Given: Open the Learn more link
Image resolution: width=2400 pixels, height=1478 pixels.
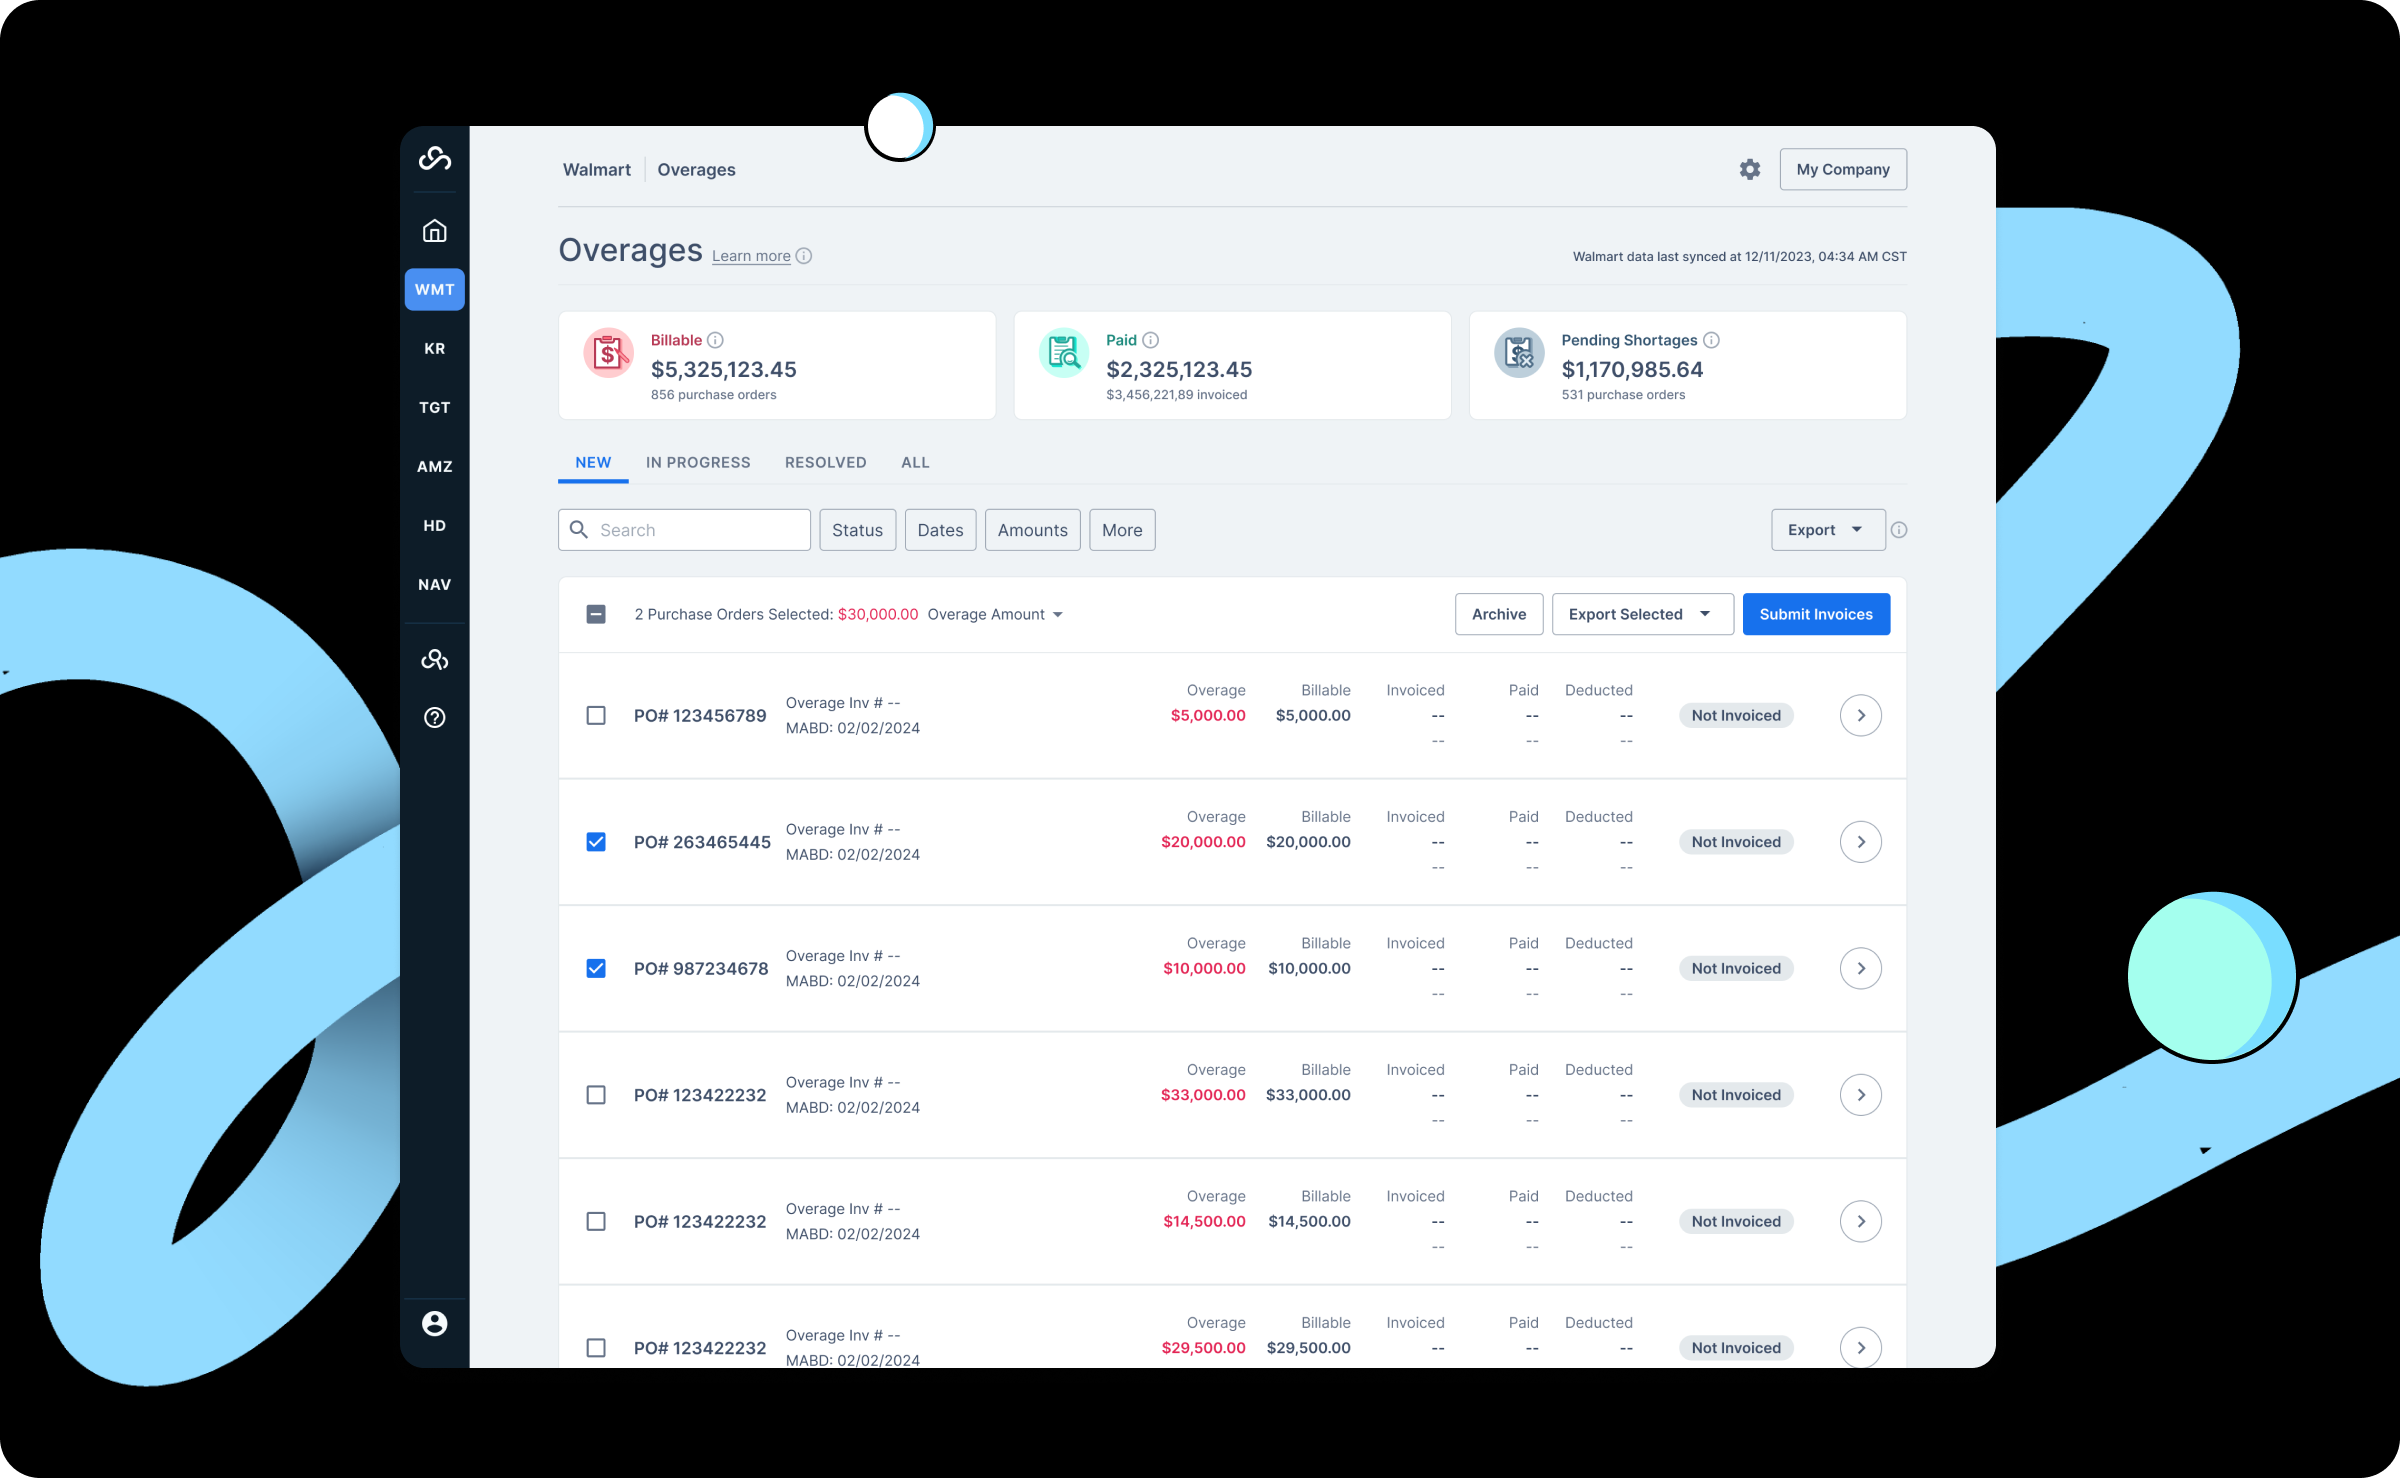Looking at the screenshot, I should coord(751,256).
